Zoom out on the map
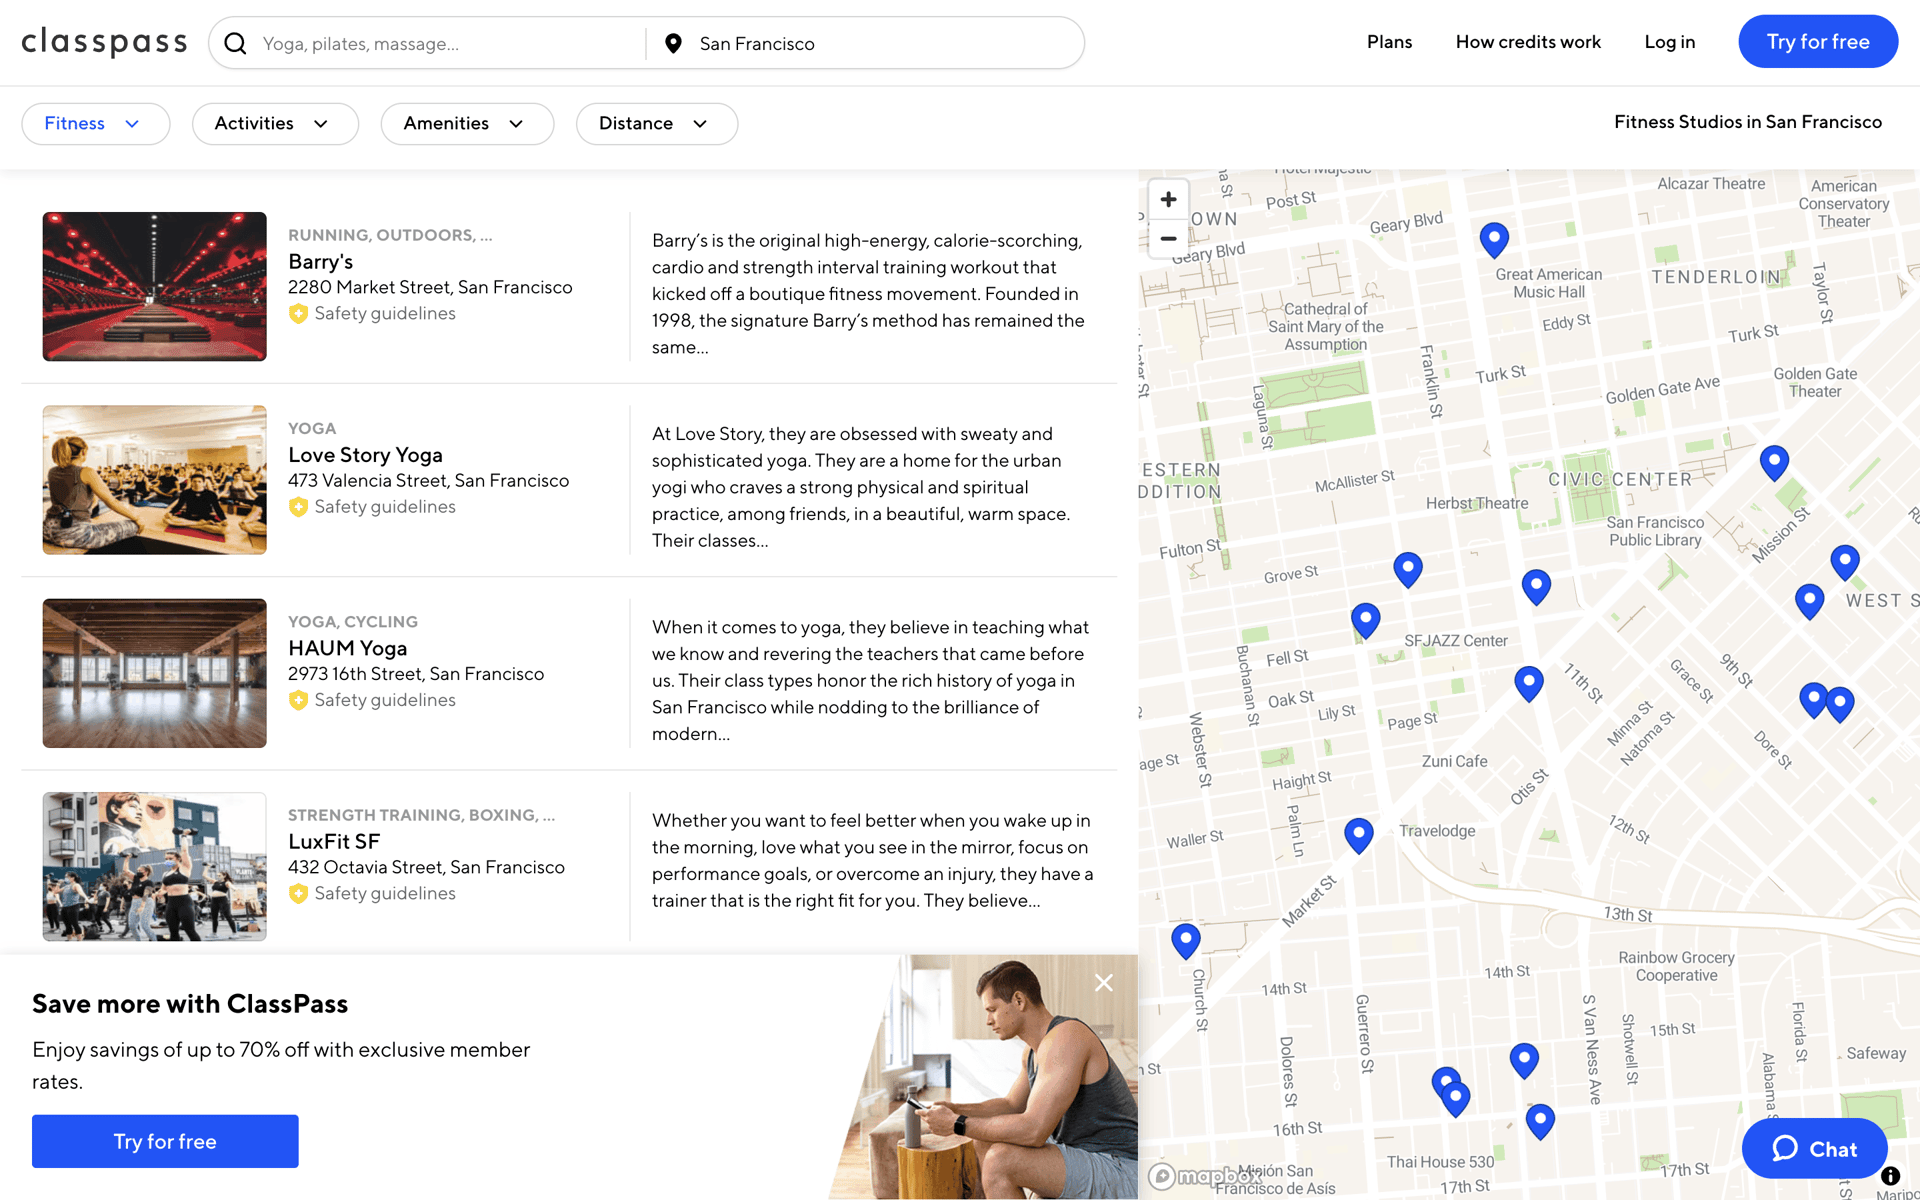This screenshot has height=1200, width=1920. (x=1168, y=238)
